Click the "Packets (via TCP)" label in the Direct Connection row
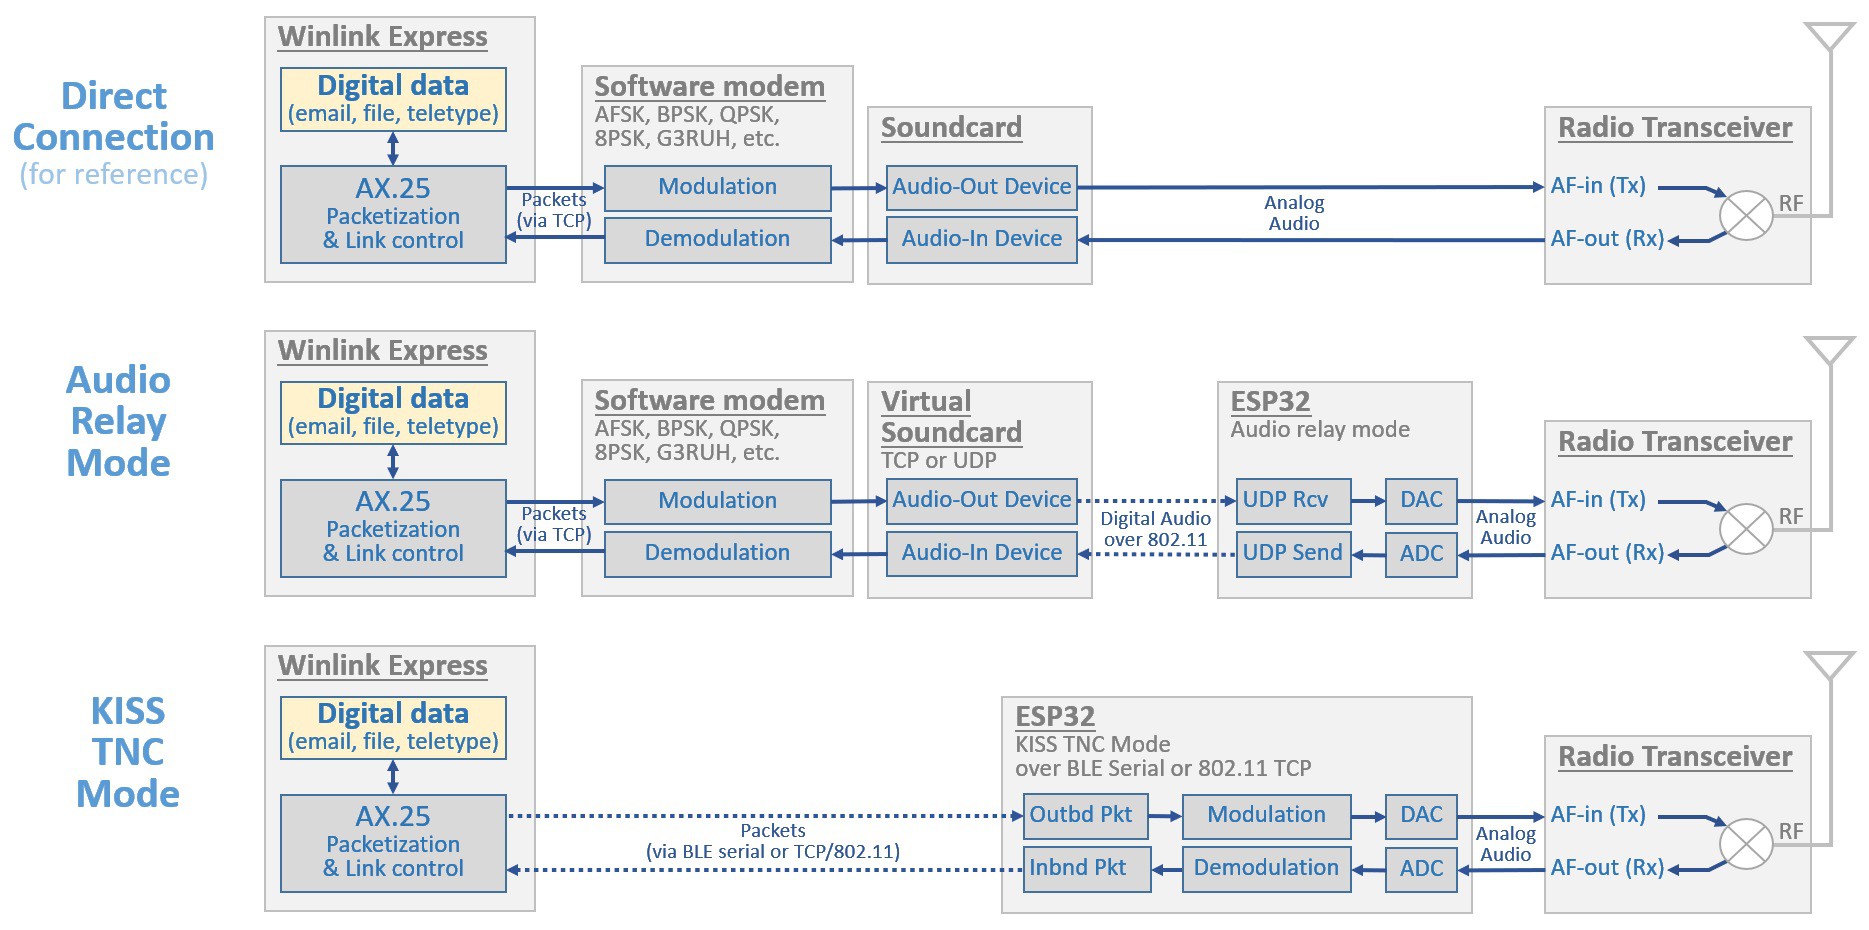Viewport: 1869px width, 930px height. [x=554, y=210]
